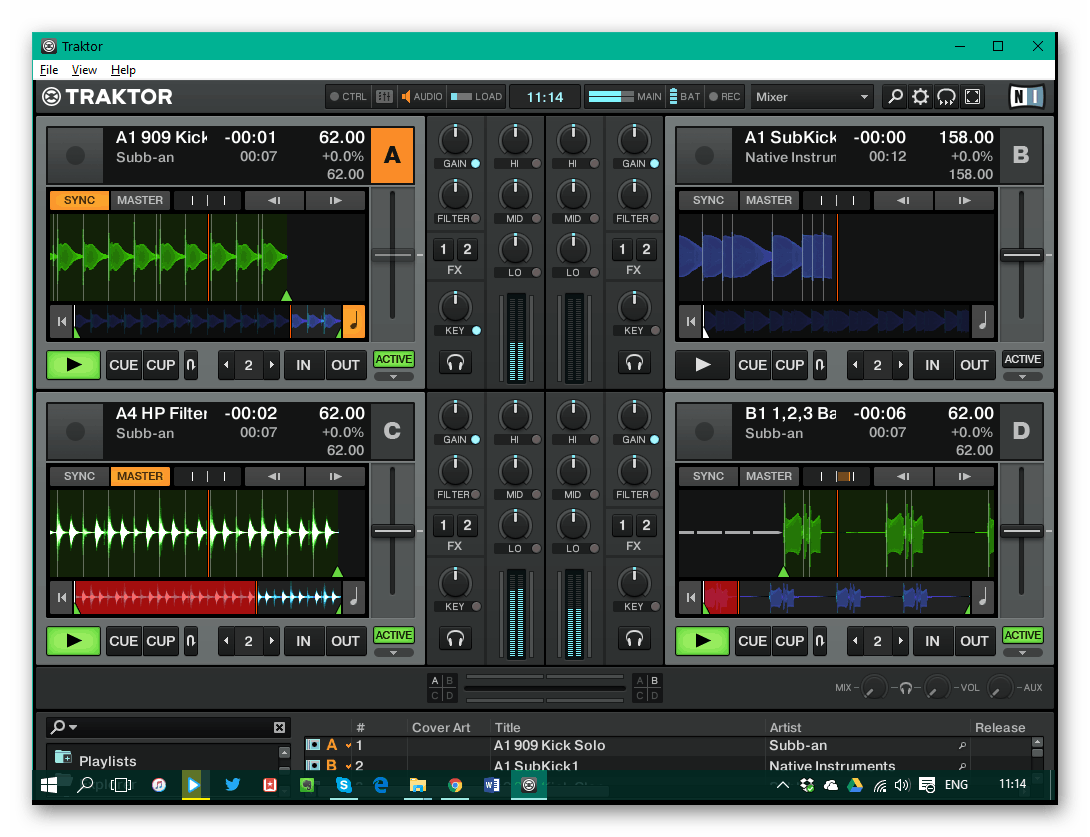
Task: Toggle SYNC on Deck A
Action: 79,200
